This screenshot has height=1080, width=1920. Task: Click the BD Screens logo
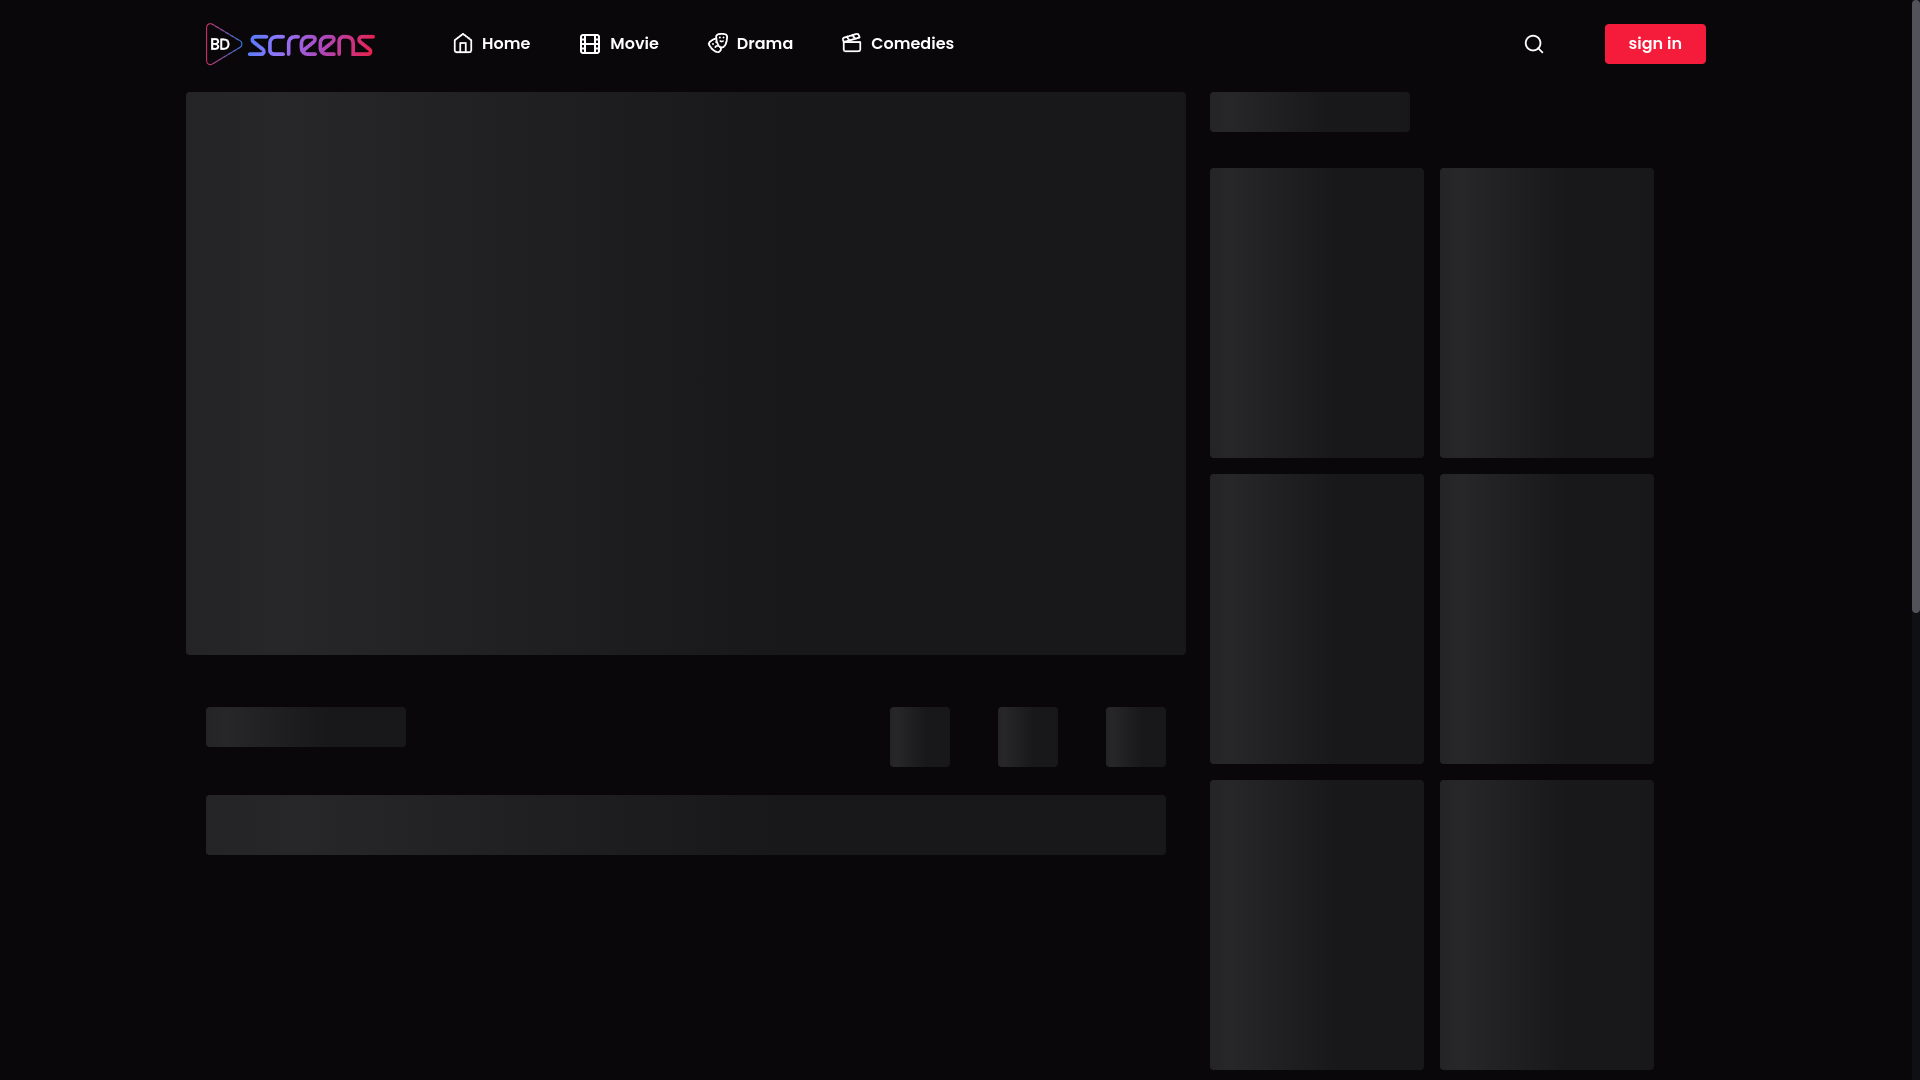(290, 44)
